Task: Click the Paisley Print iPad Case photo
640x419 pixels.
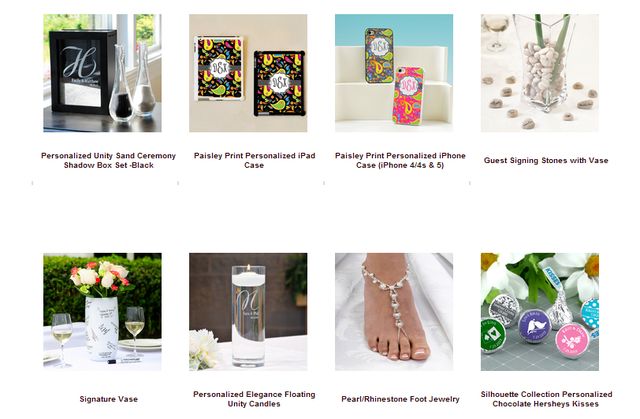Action: (248, 73)
